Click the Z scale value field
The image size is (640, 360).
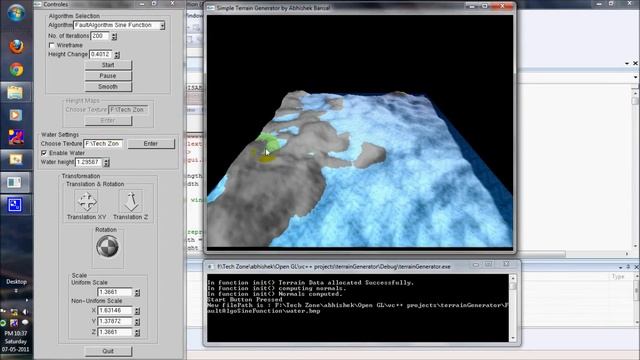click(116, 332)
